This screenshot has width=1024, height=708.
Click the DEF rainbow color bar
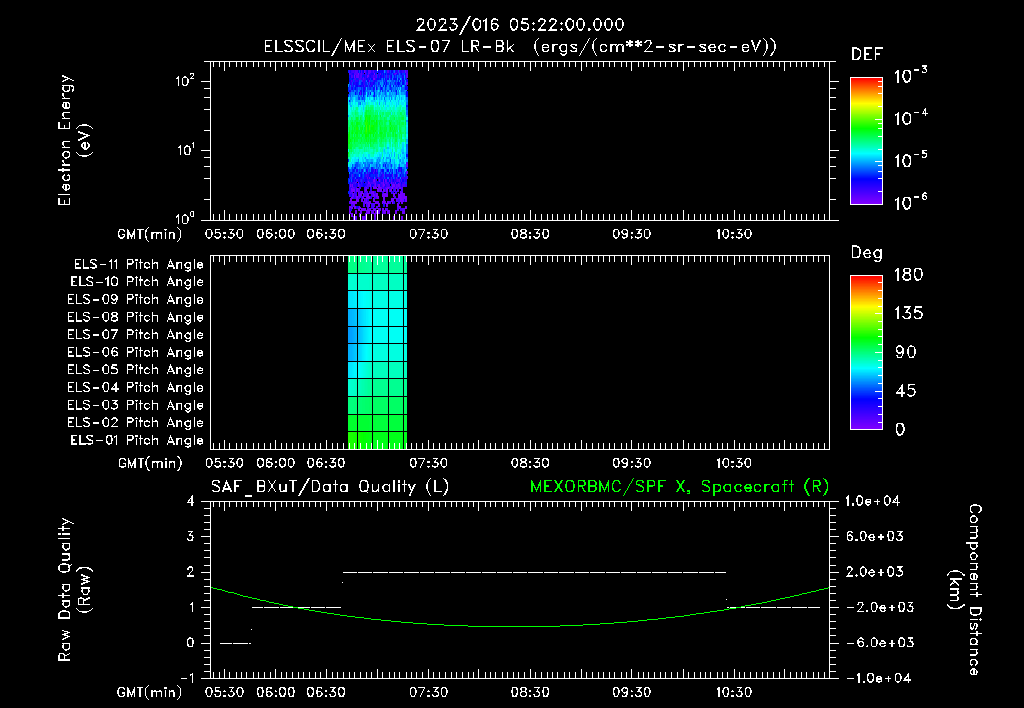pos(866,140)
